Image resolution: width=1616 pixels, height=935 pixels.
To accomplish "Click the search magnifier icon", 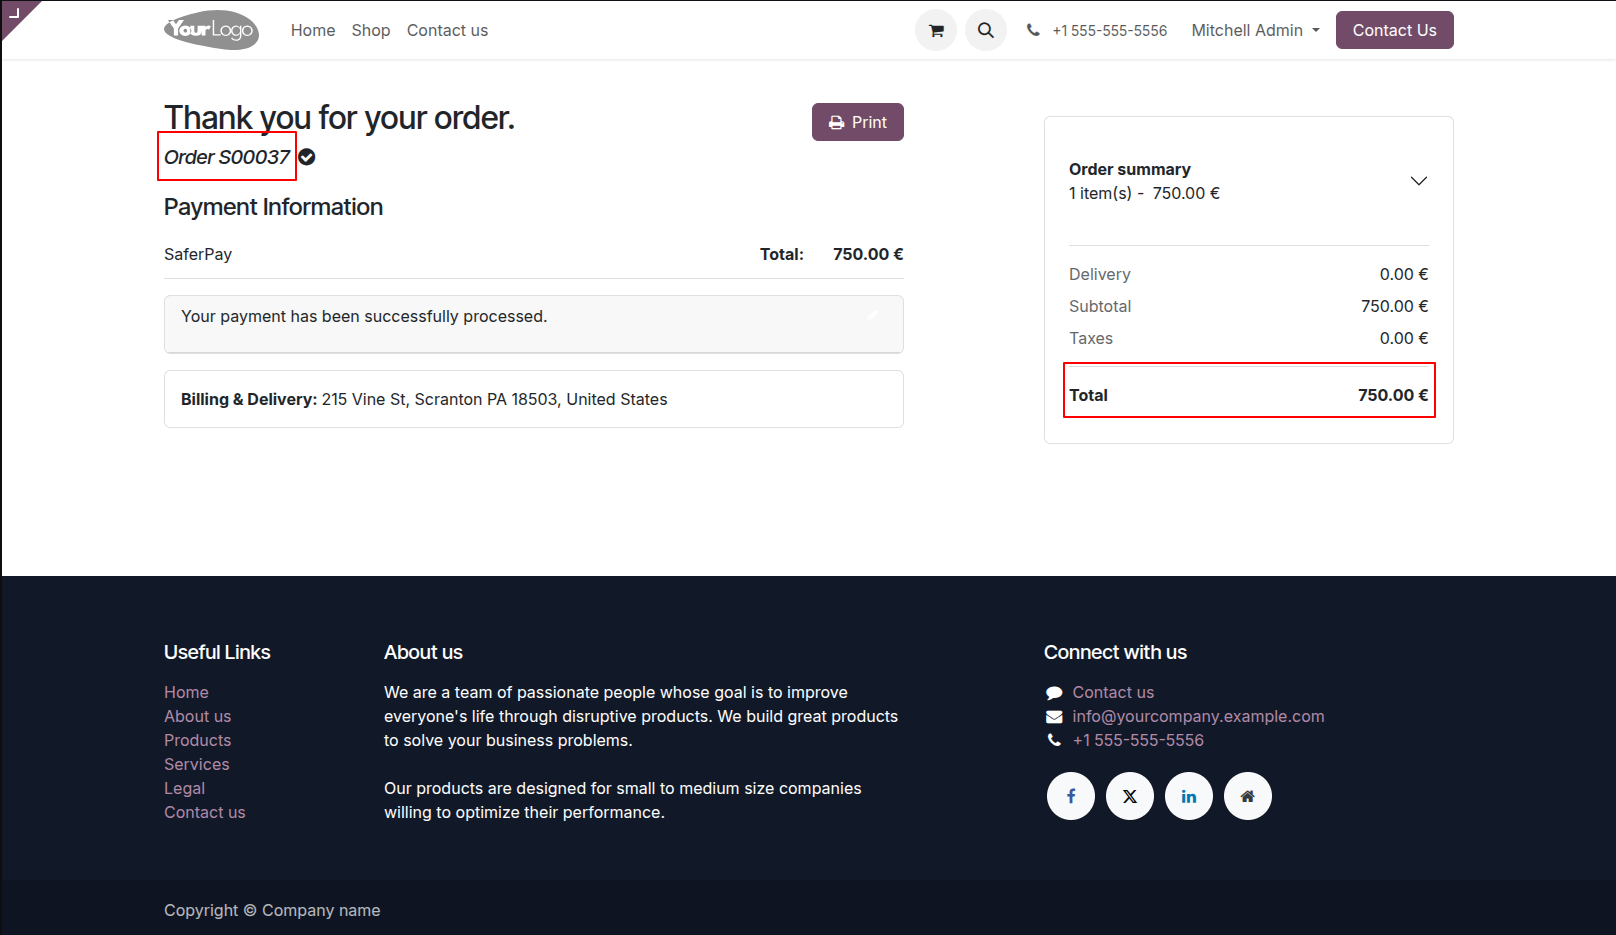I will 986,30.
